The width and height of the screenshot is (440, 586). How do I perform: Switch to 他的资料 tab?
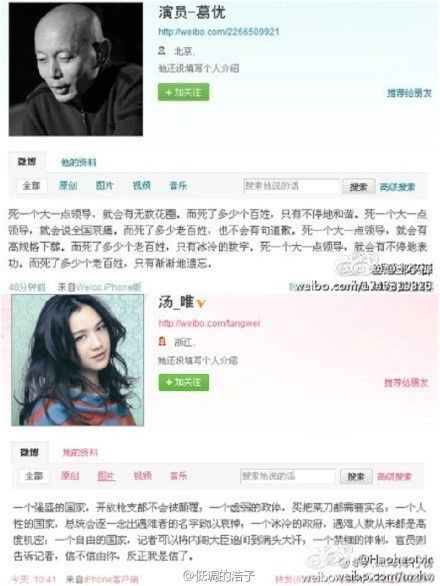[x=79, y=163]
